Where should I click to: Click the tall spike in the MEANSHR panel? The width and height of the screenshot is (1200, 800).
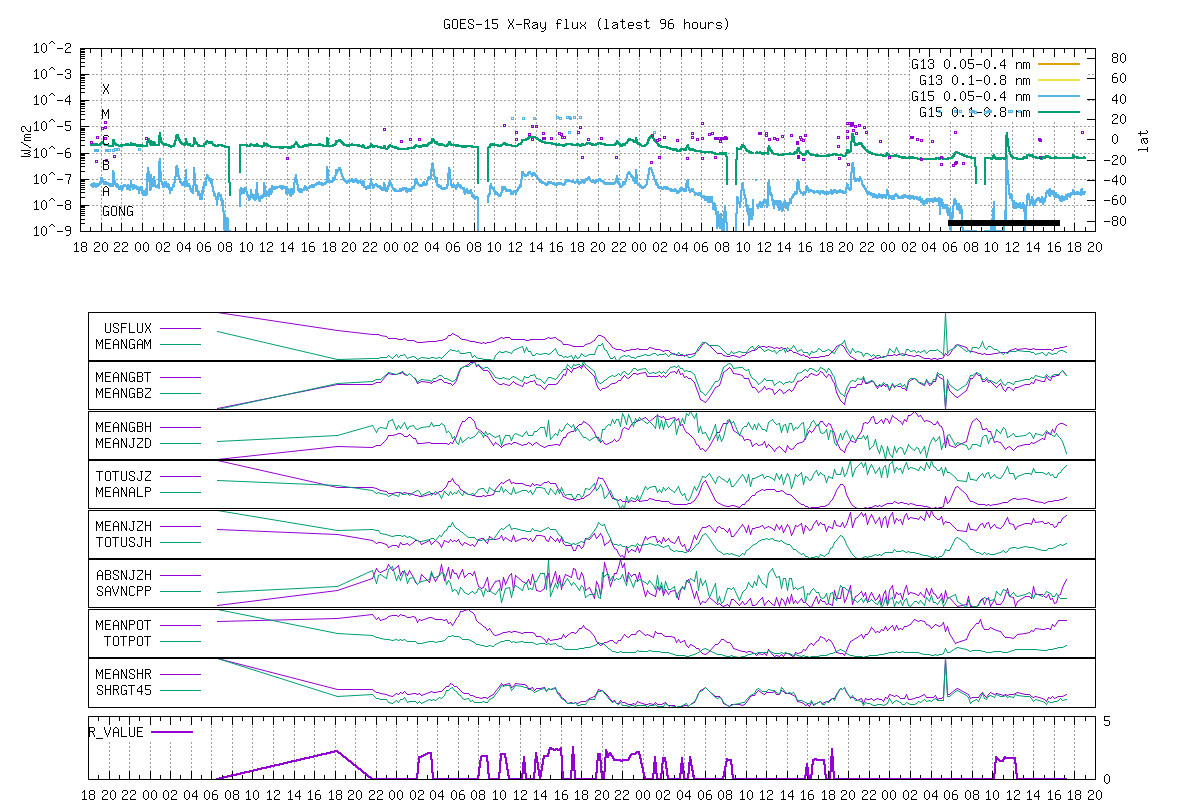(x=945, y=680)
